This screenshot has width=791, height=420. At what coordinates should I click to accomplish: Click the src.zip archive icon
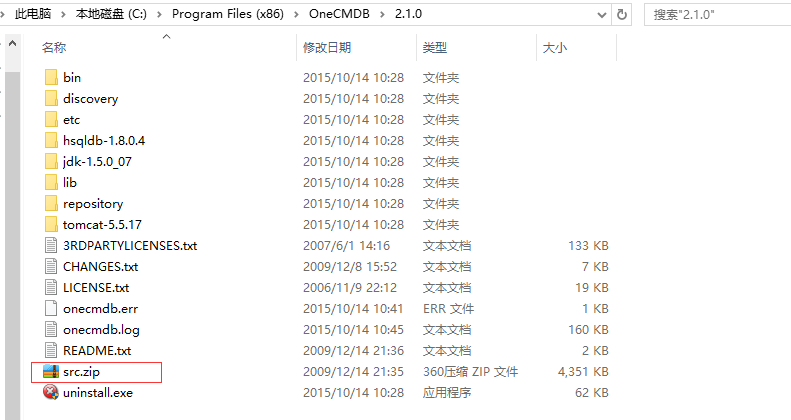(51, 372)
